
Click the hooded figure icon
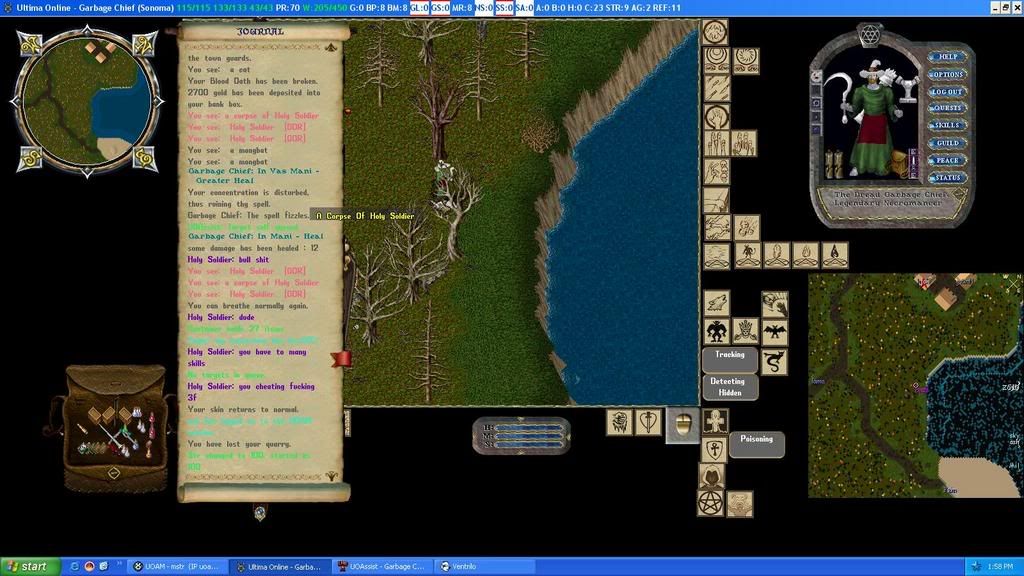click(x=711, y=477)
